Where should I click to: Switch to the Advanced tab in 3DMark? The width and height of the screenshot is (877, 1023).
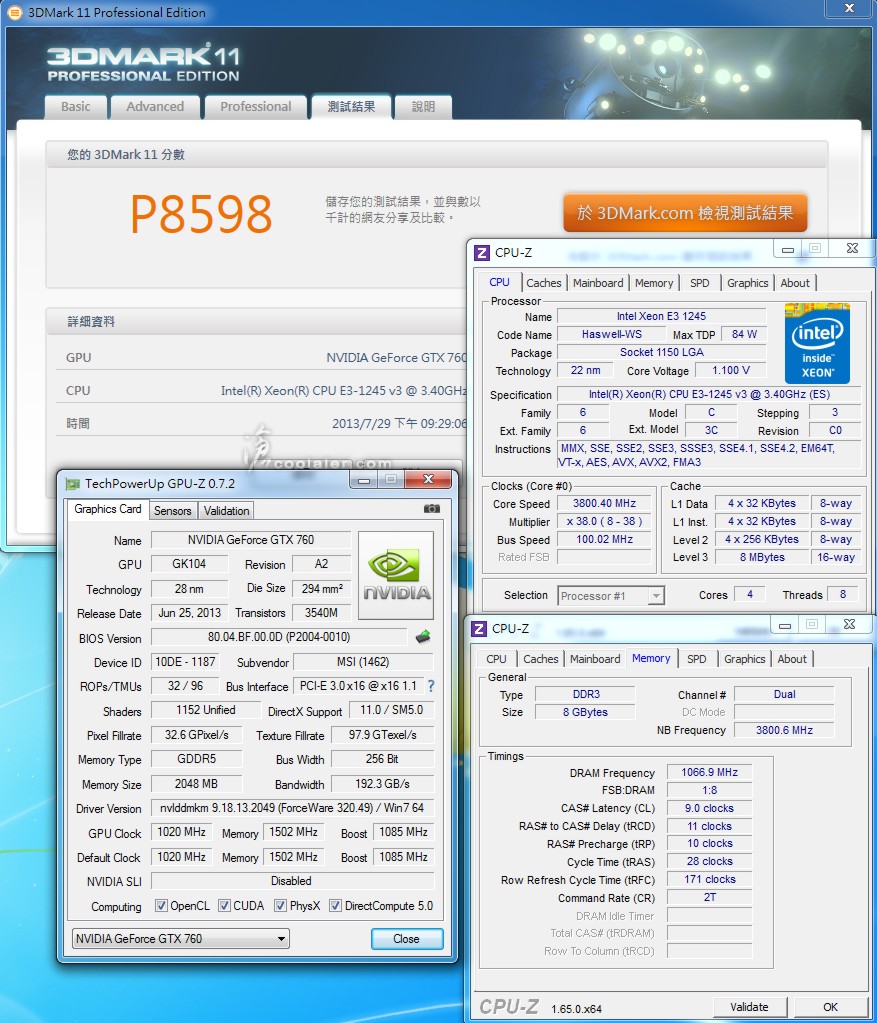pos(155,107)
